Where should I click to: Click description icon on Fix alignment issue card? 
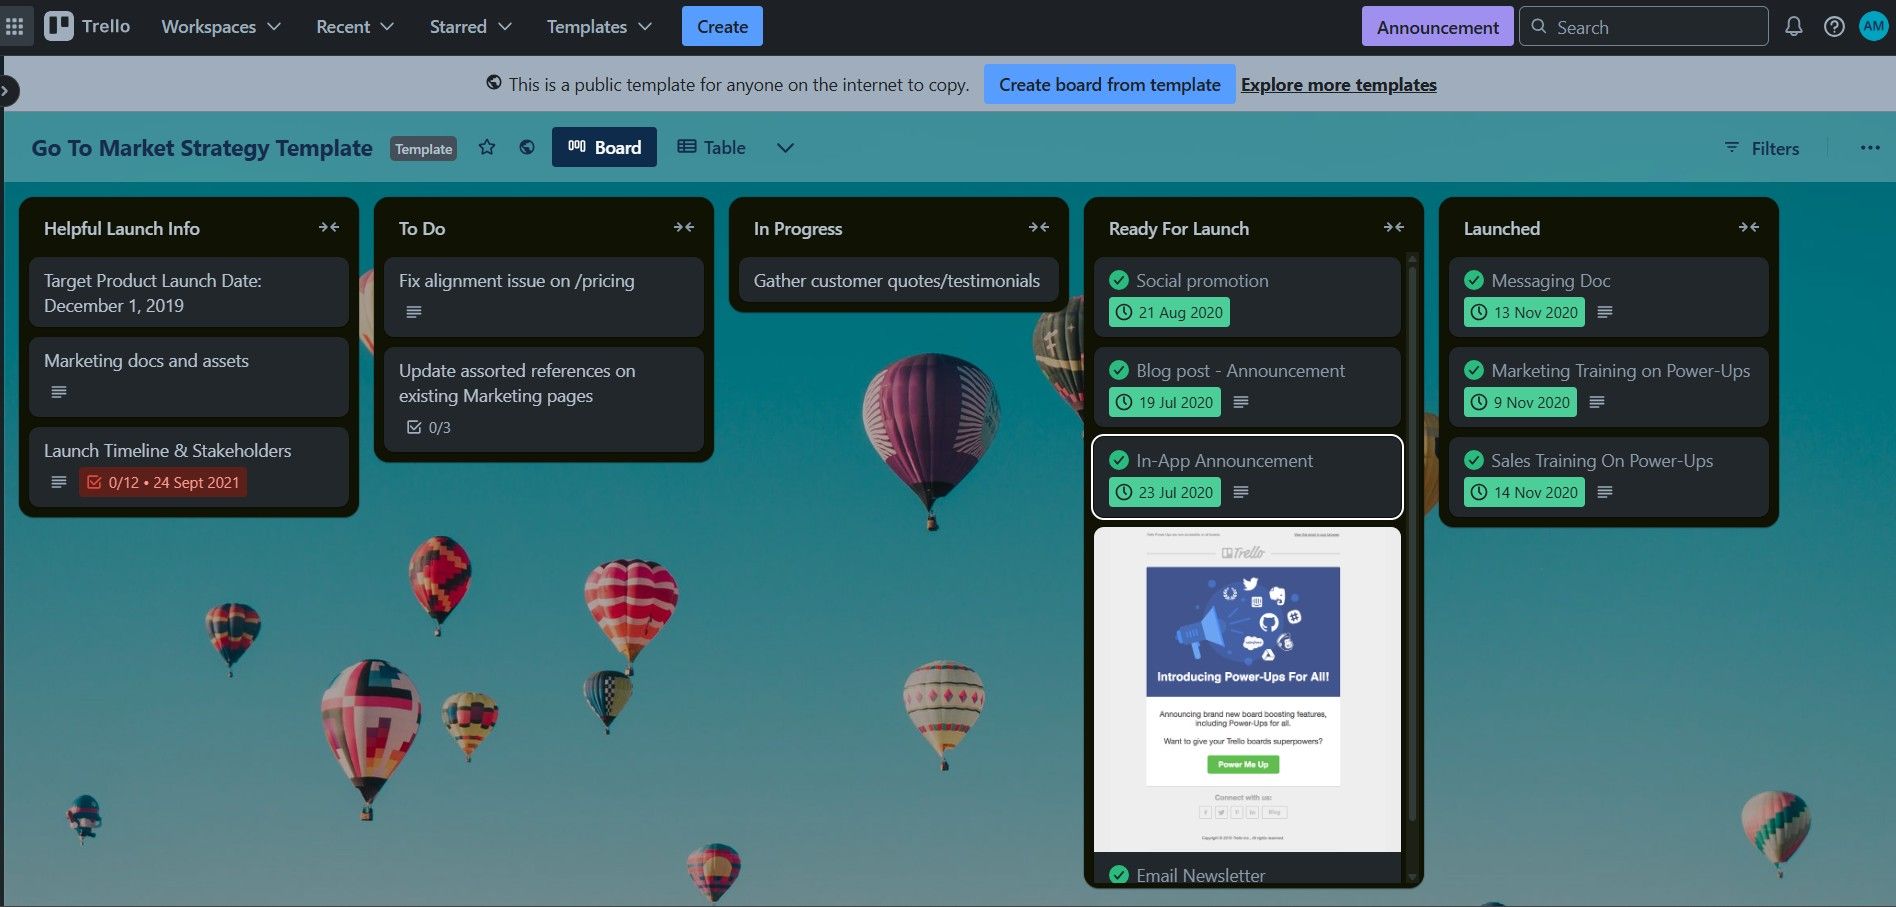pyautogui.click(x=414, y=312)
